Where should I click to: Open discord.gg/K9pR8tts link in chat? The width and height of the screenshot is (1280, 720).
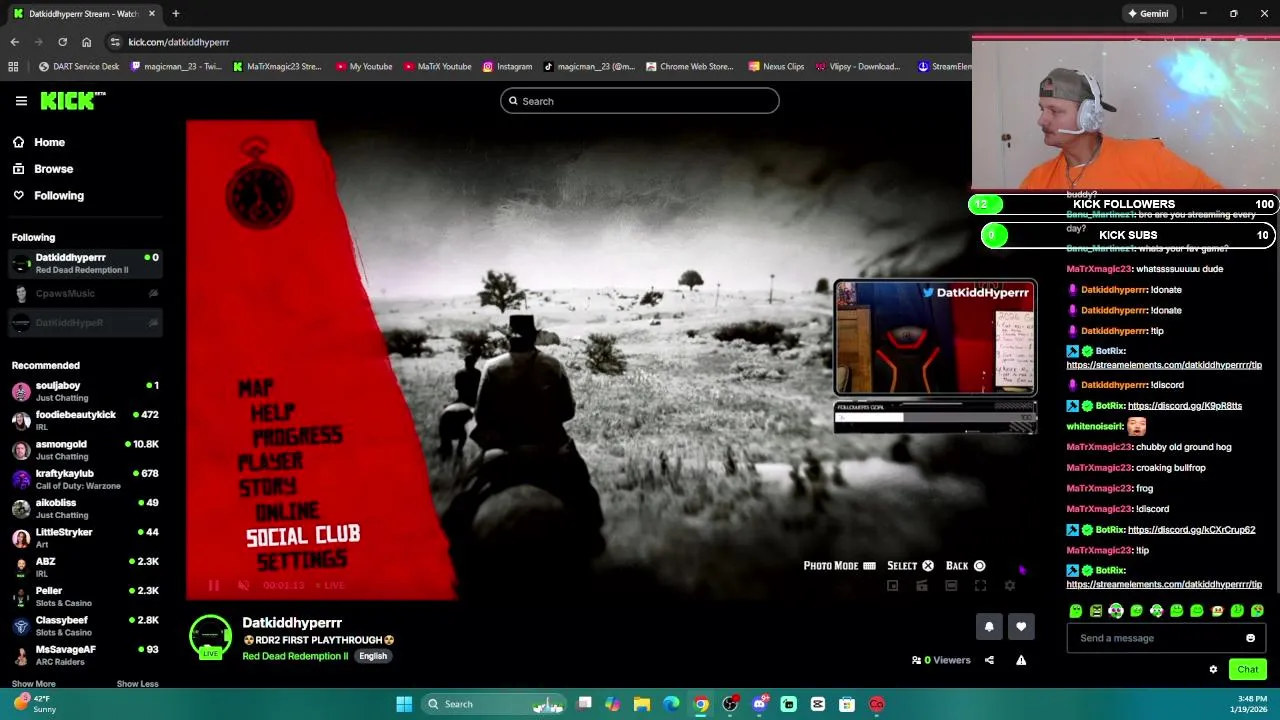click(x=1185, y=406)
